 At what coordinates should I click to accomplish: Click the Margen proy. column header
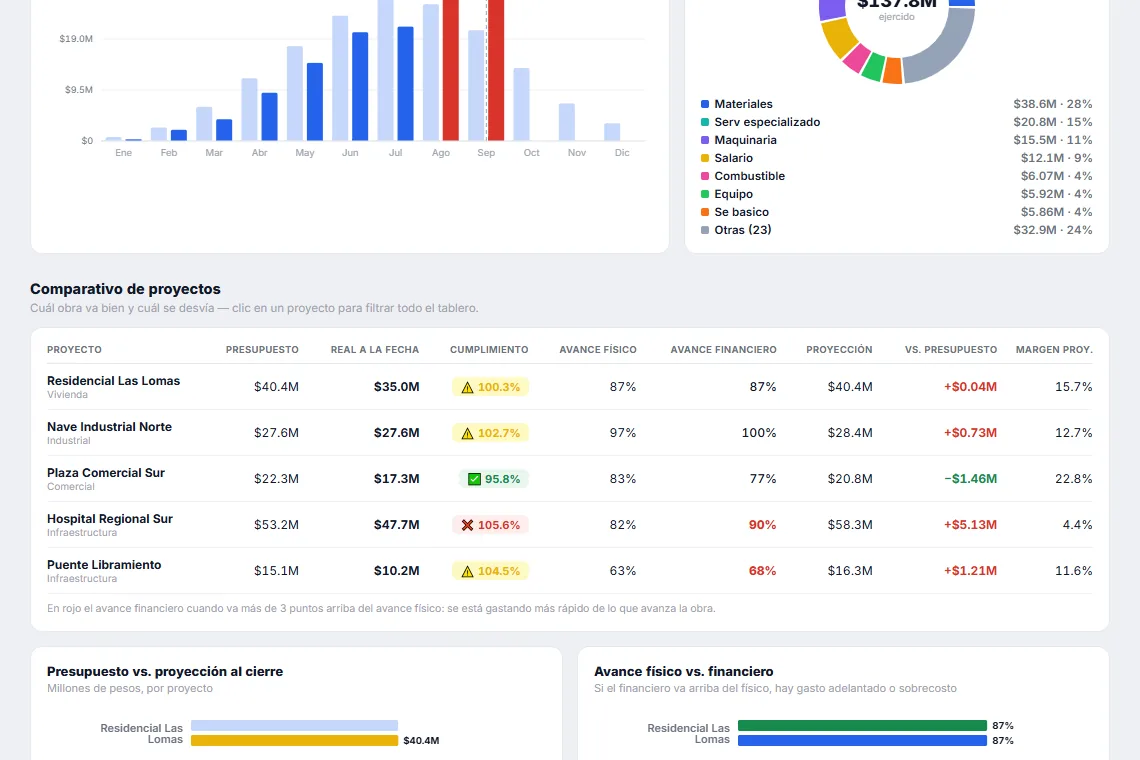[x=1054, y=350]
